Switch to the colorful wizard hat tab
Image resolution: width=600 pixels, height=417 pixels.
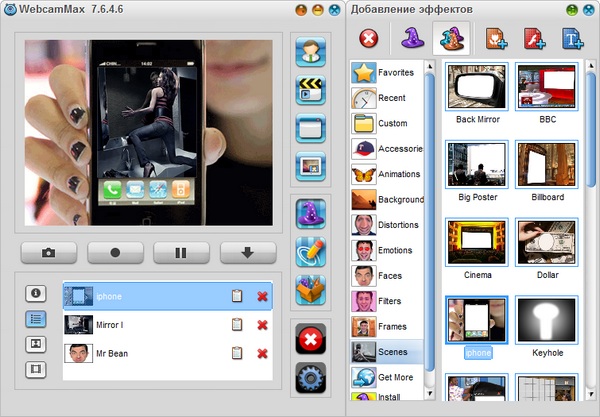451,39
